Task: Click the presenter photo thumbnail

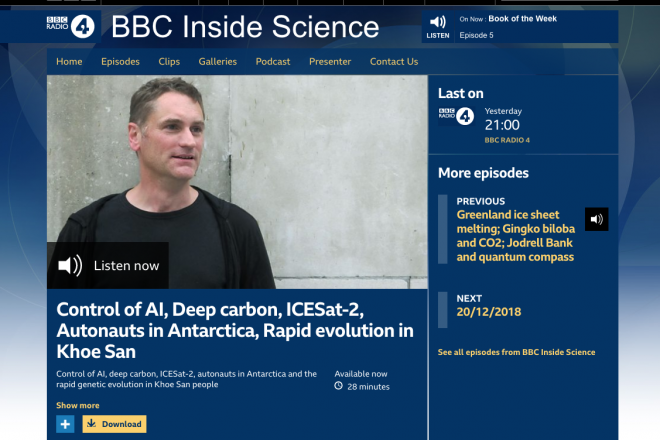Action: 237,182
